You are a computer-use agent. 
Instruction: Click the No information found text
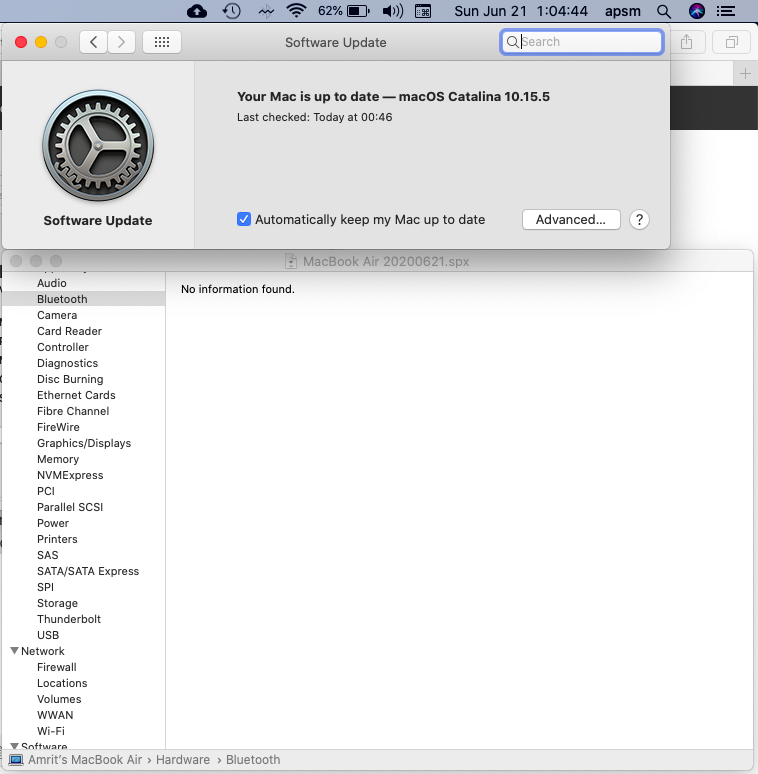(x=237, y=289)
